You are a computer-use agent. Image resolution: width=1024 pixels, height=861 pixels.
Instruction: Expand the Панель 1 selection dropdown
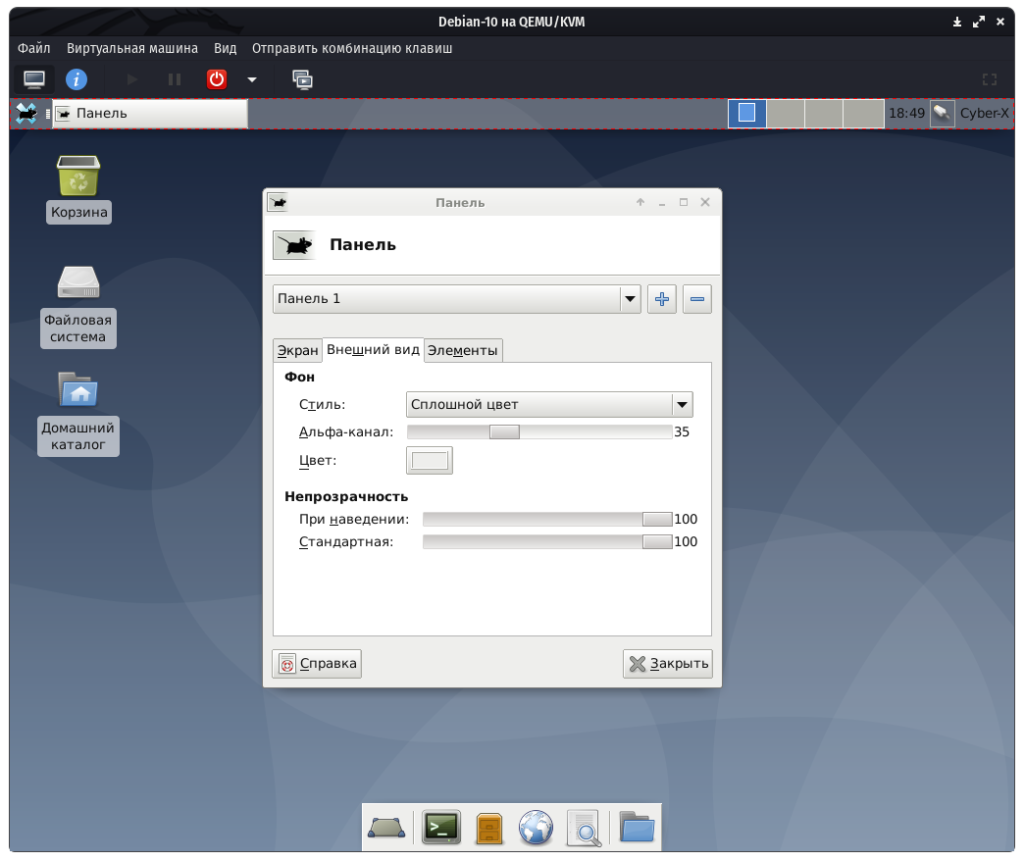tap(629, 299)
